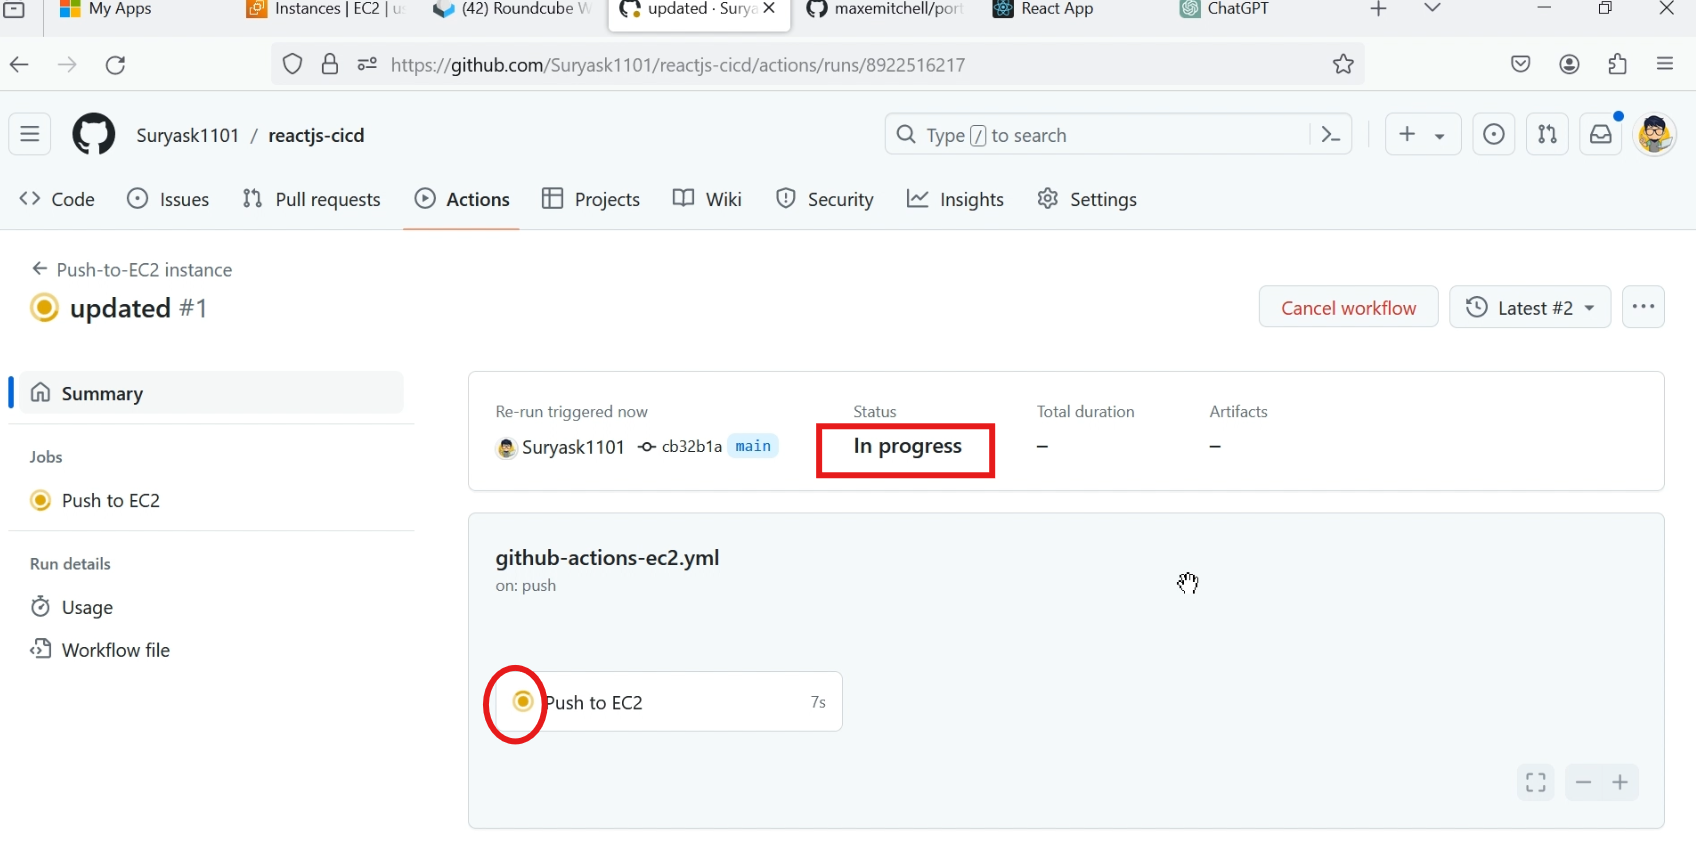
Task: Open the Firefox account icon
Action: pyautogui.click(x=1570, y=64)
